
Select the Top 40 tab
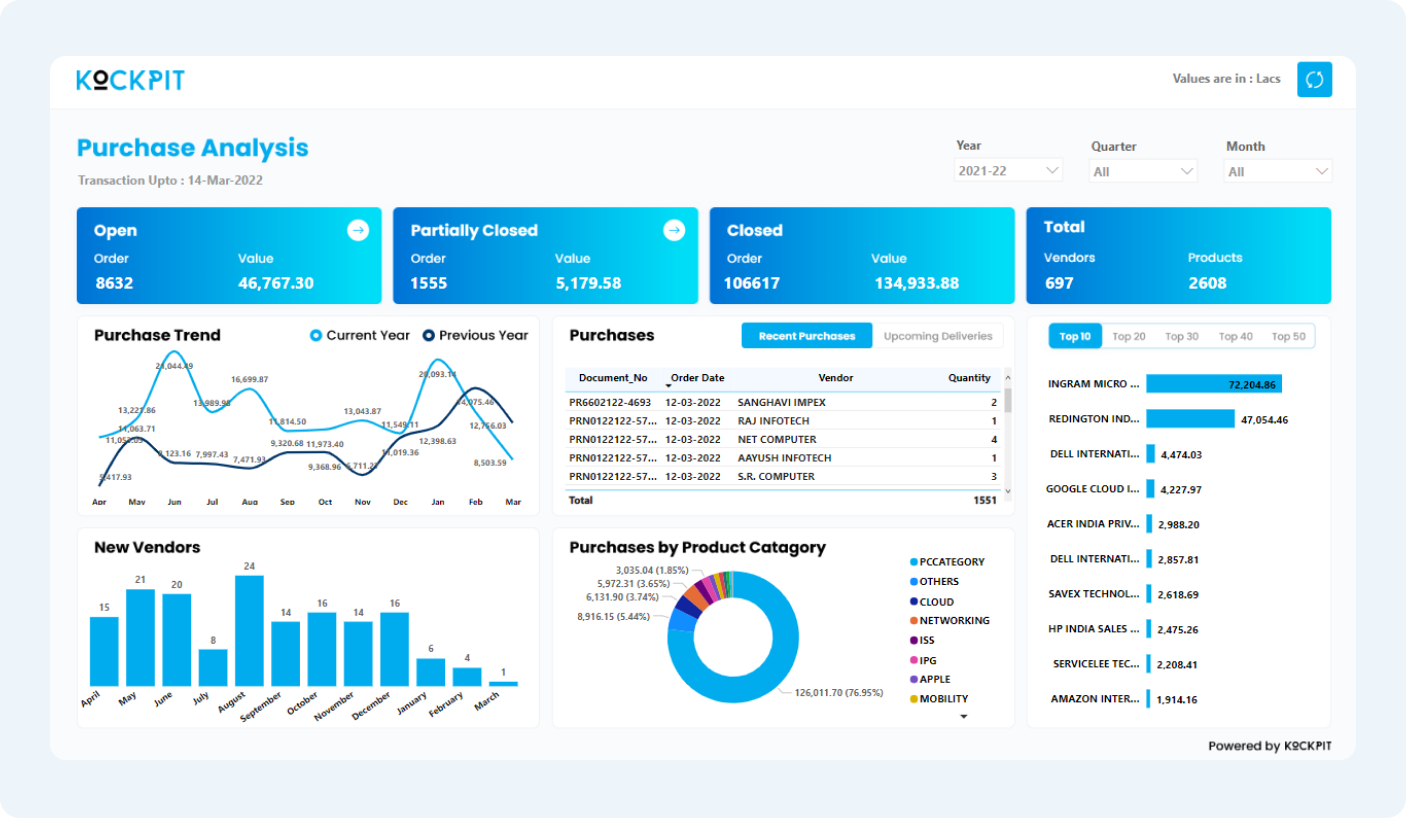click(1236, 337)
